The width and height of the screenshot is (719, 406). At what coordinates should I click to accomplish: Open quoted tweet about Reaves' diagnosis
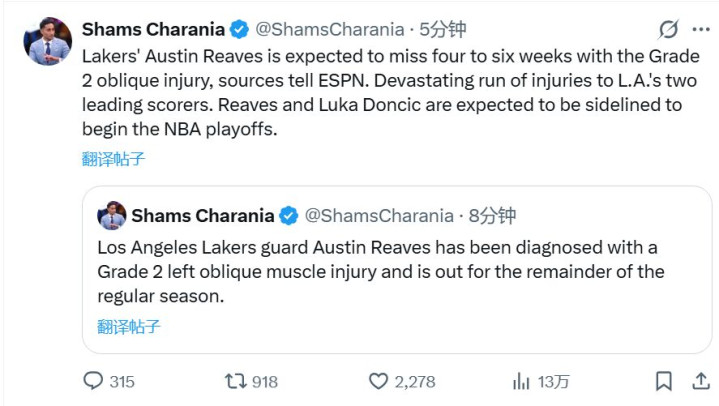(x=380, y=272)
